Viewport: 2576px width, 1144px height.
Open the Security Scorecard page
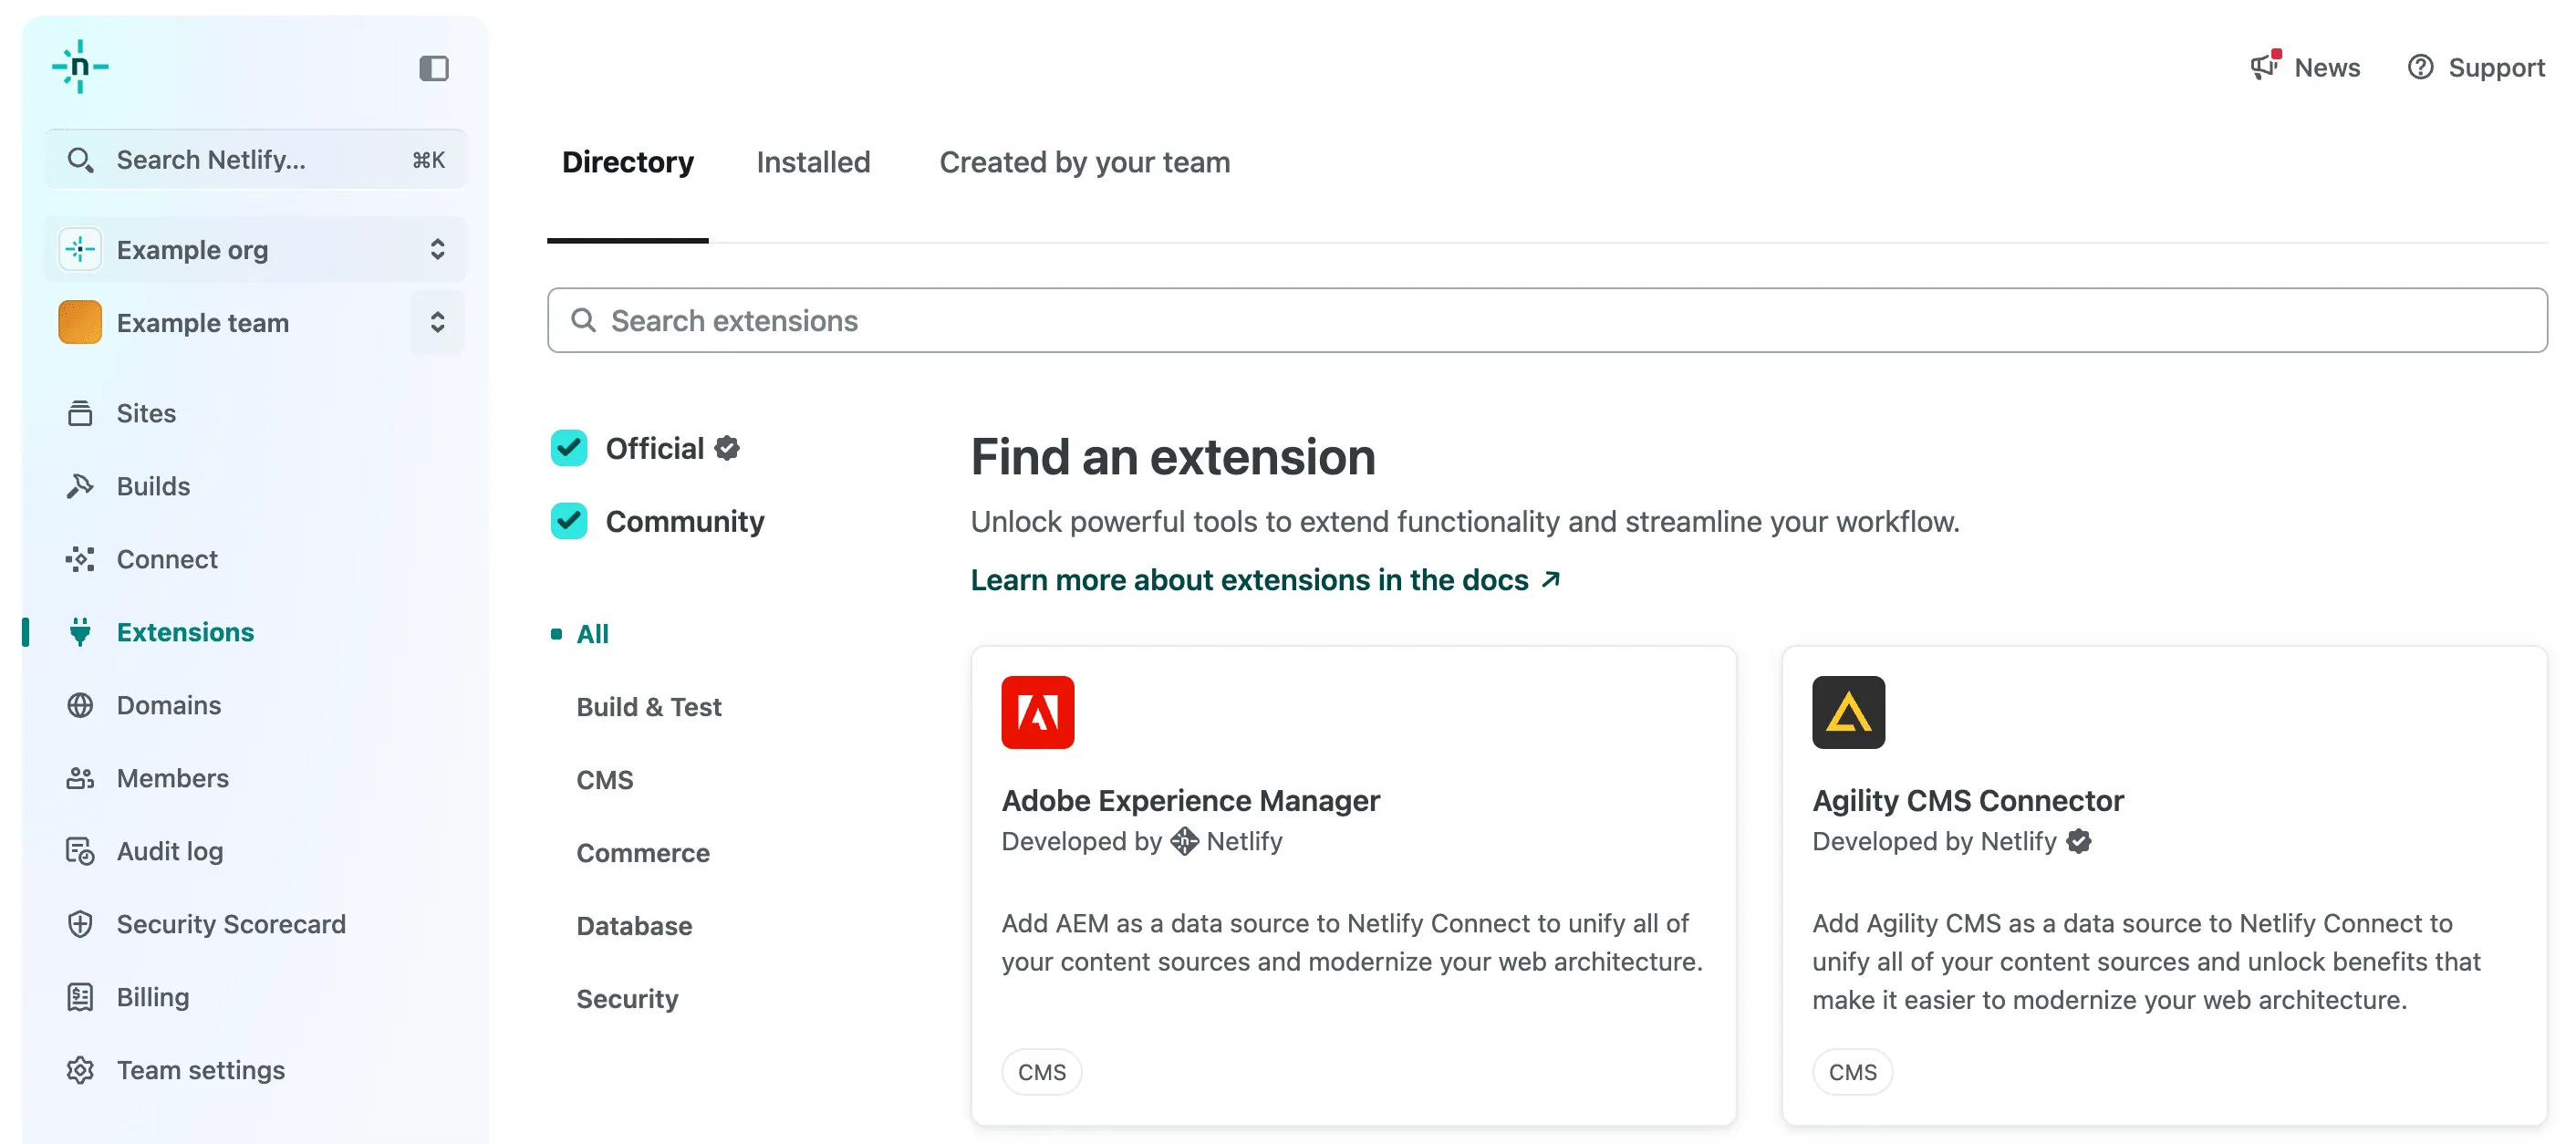231,923
